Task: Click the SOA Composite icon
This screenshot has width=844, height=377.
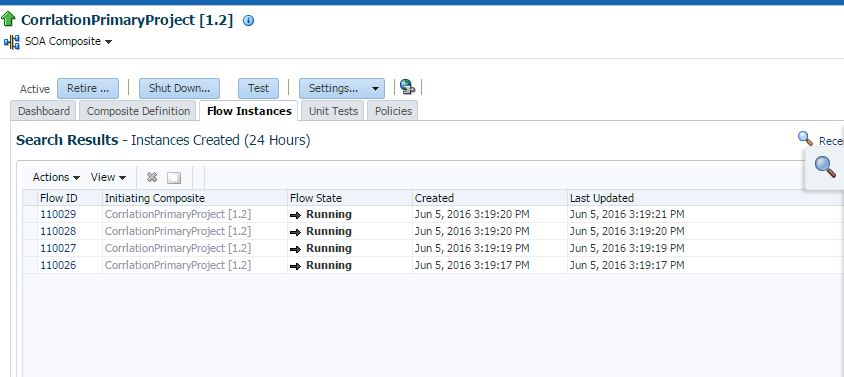Action: click(11, 42)
